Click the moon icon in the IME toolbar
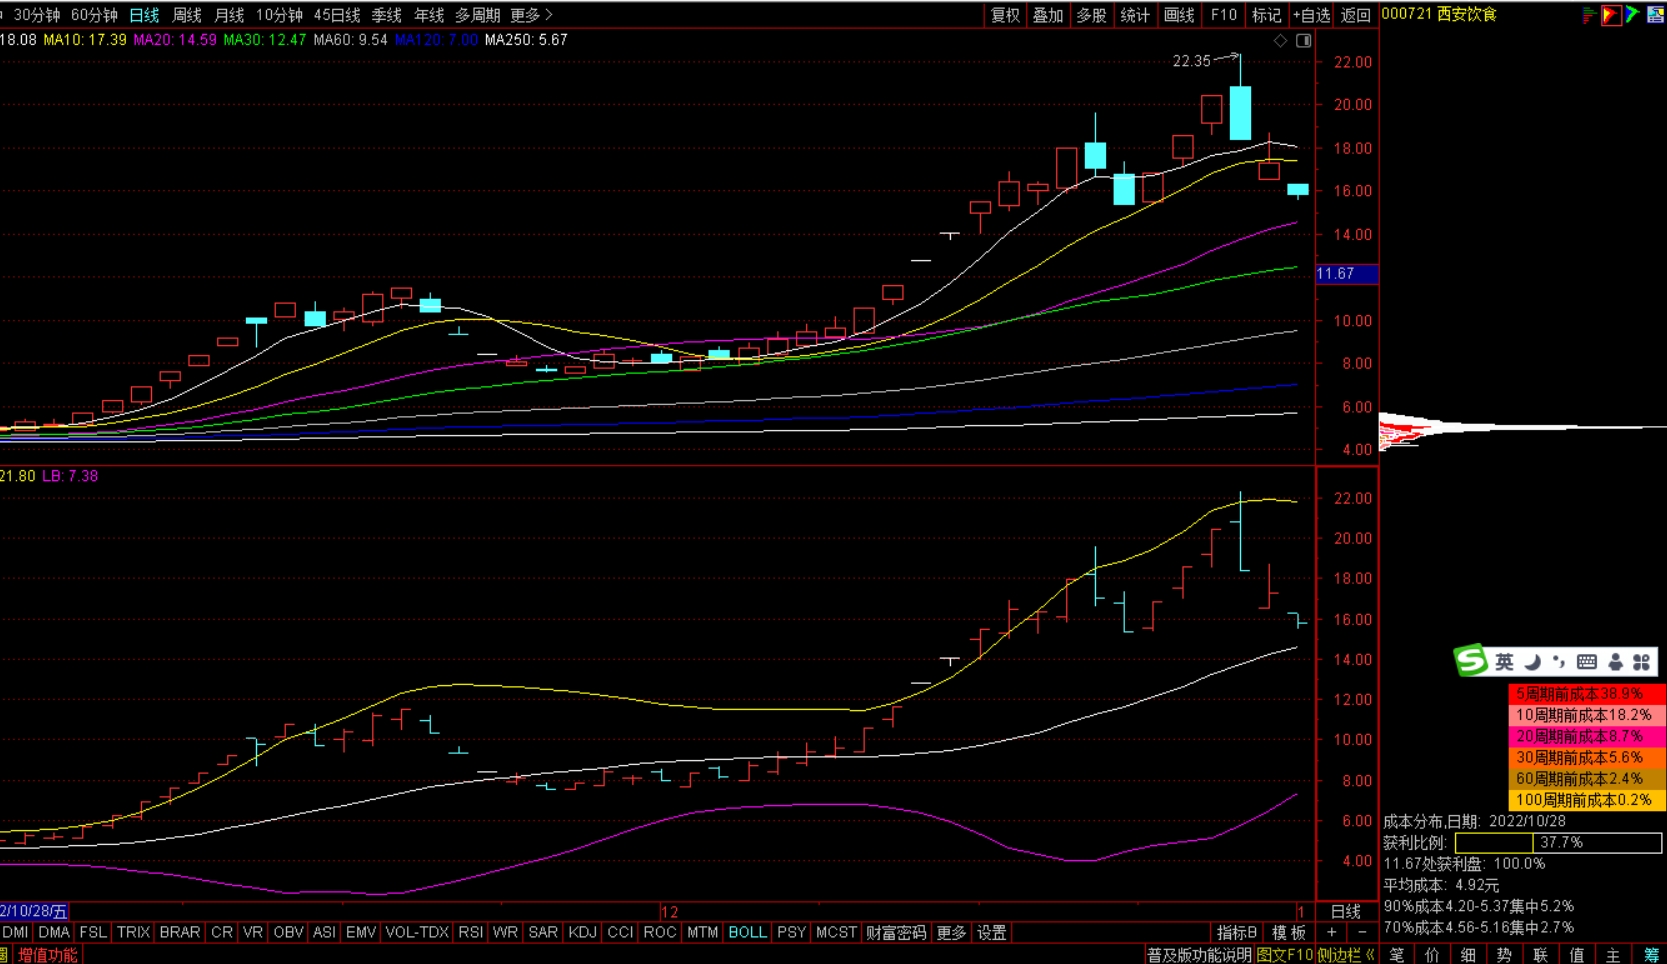Screen dimensions: 1667x964 [x=1533, y=662]
